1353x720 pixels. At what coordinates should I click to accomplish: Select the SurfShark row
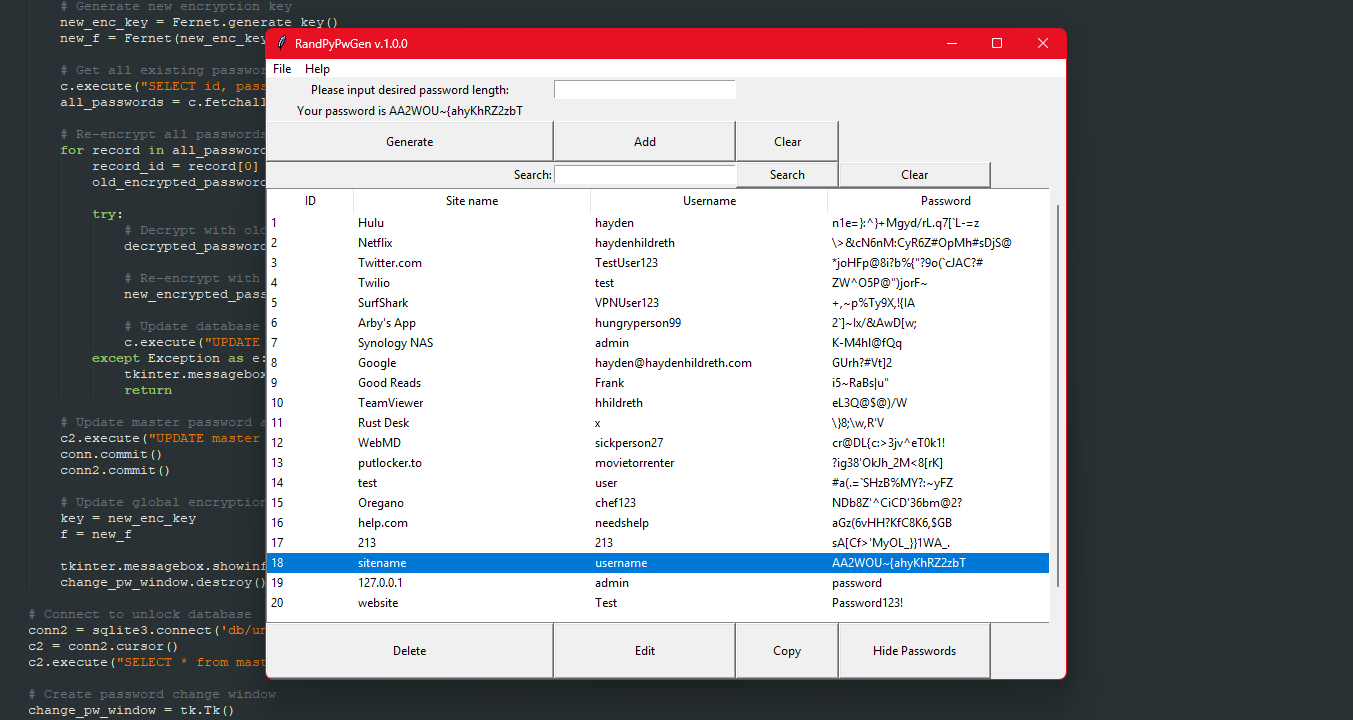658,303
